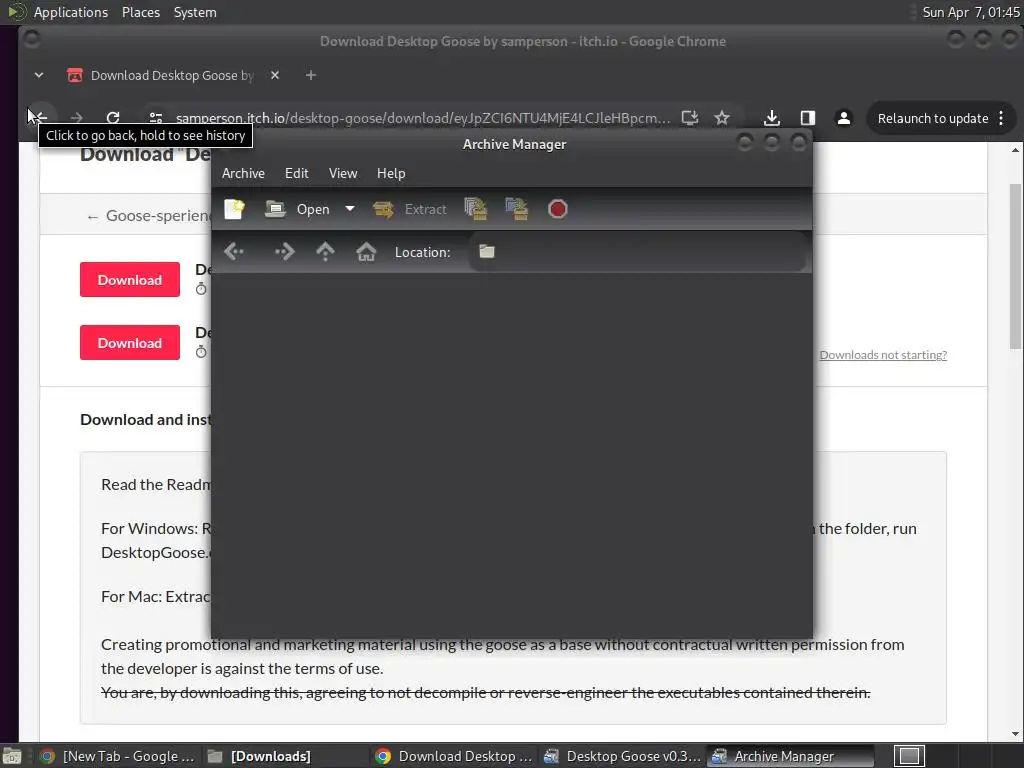Click the Relaunch to update button
1024x768 pixels.
pos(933,118)
